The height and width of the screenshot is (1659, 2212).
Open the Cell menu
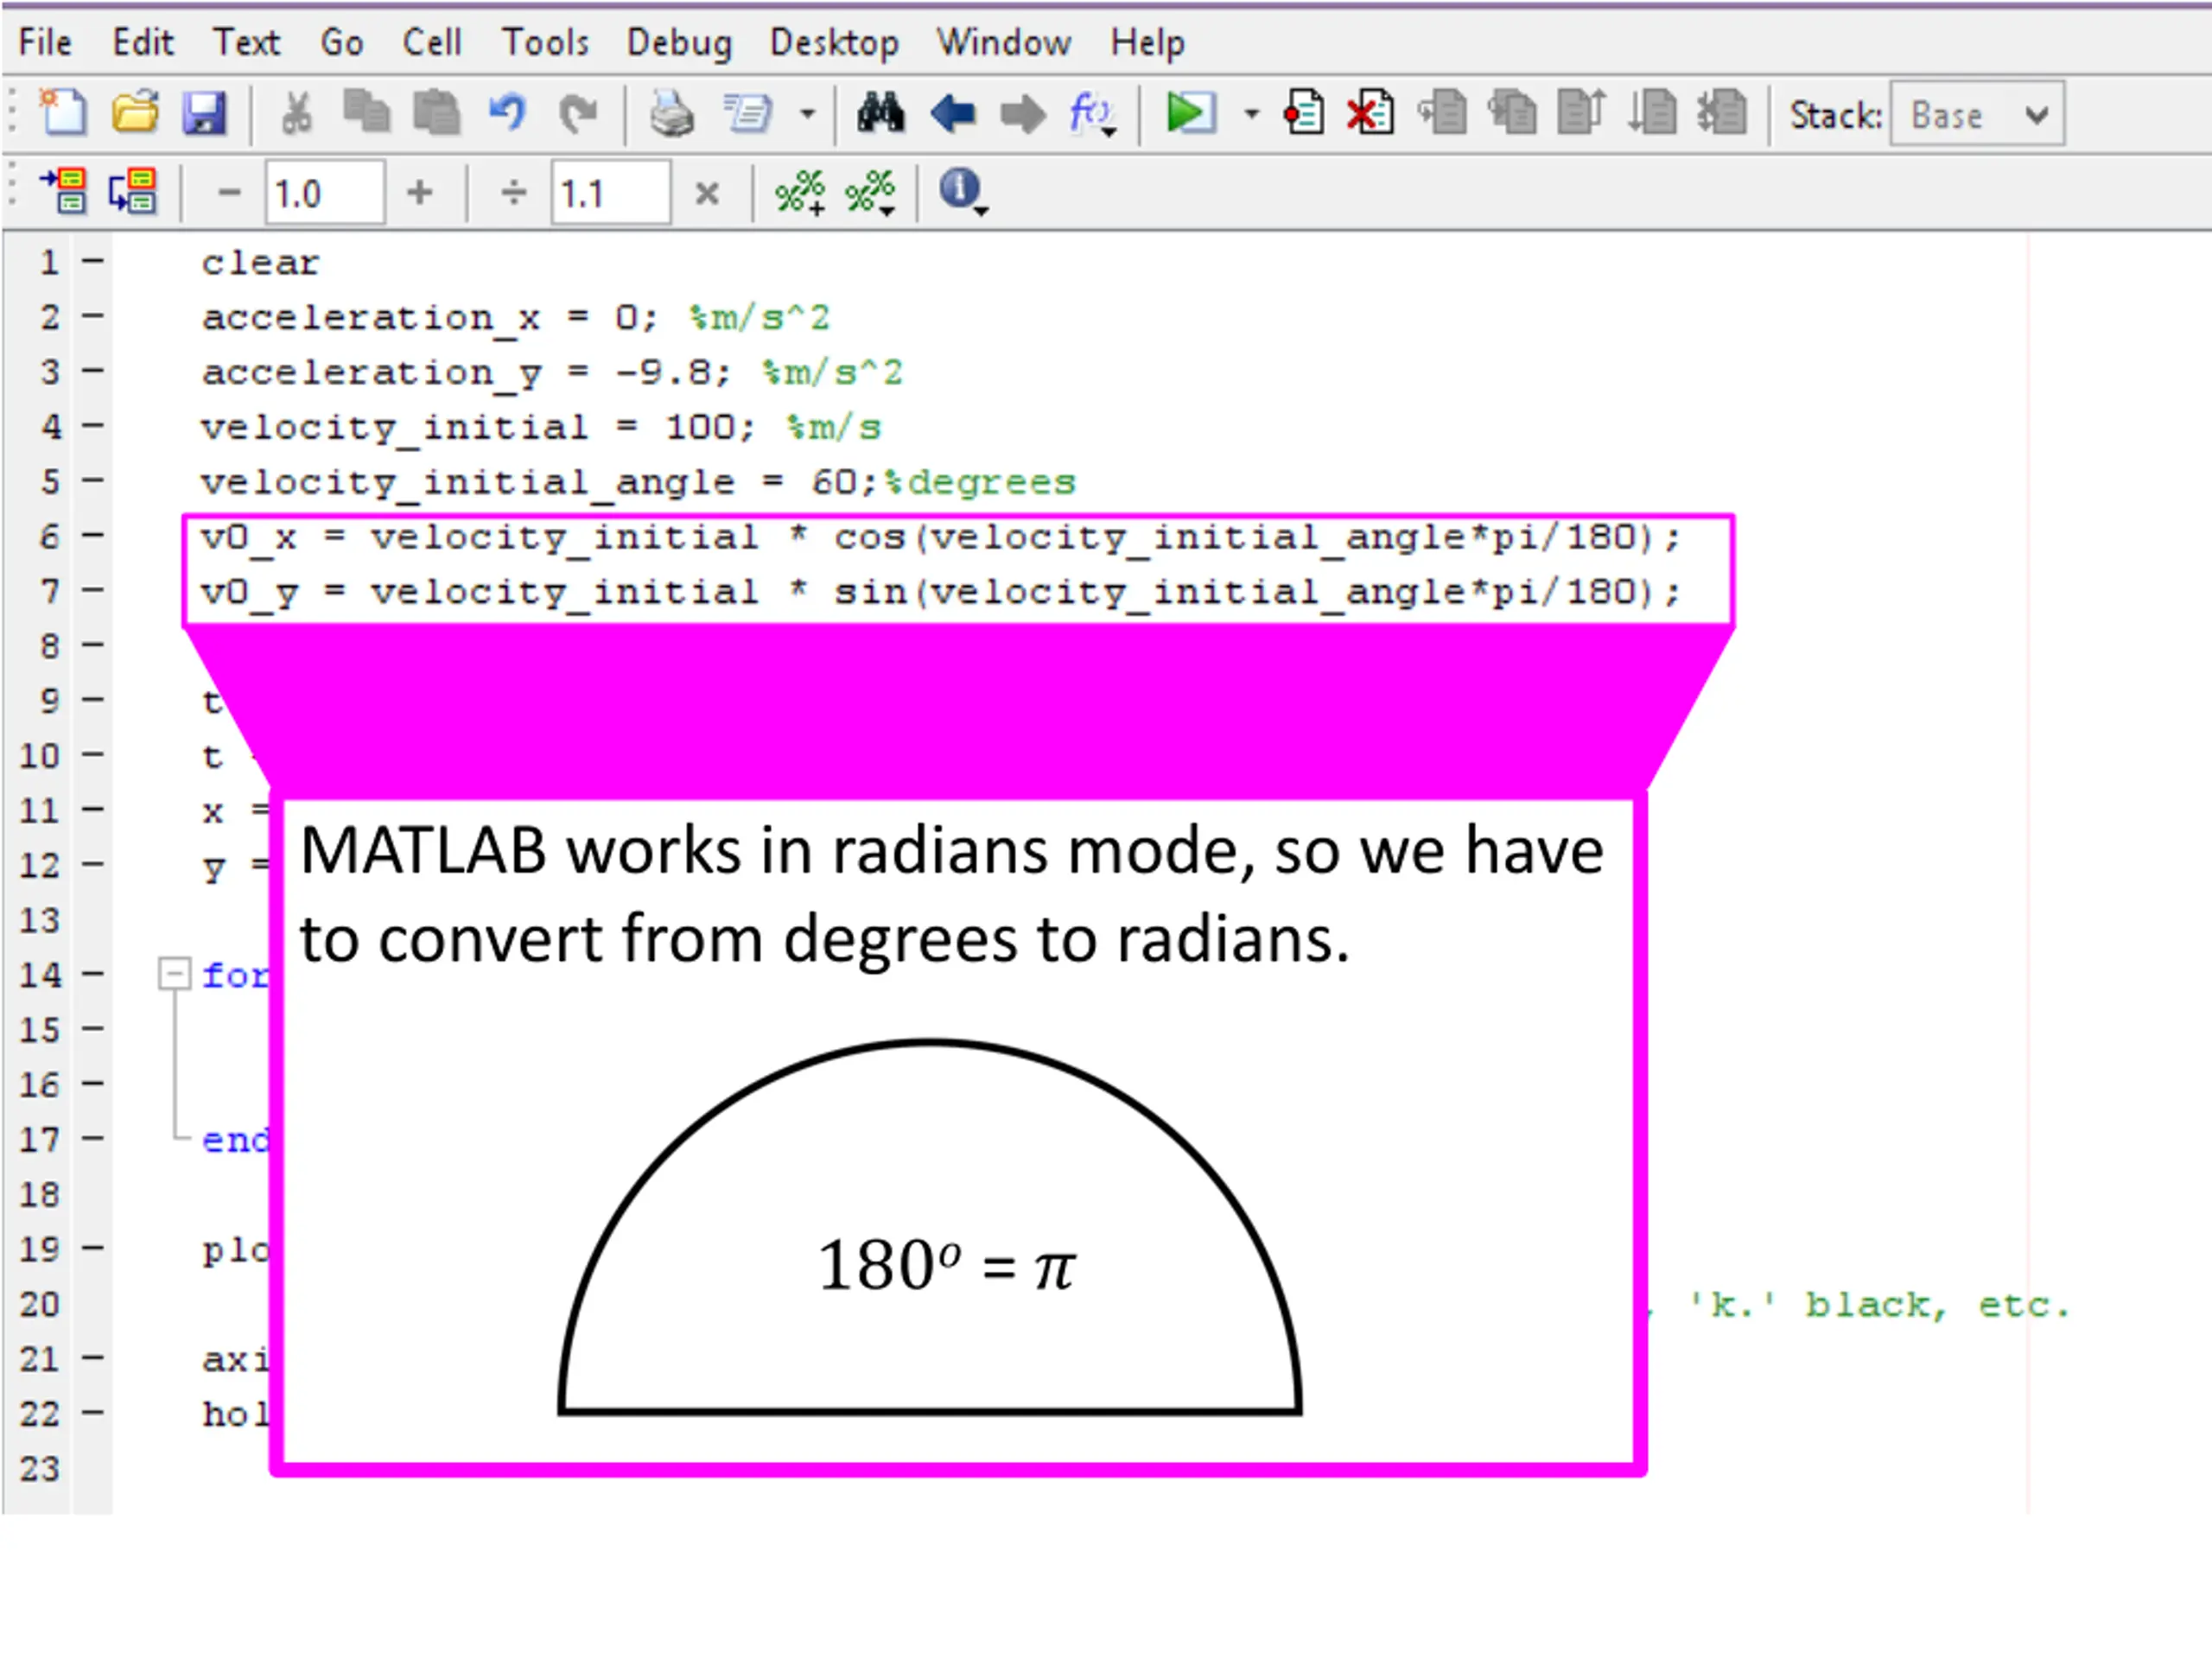(432, 42)
